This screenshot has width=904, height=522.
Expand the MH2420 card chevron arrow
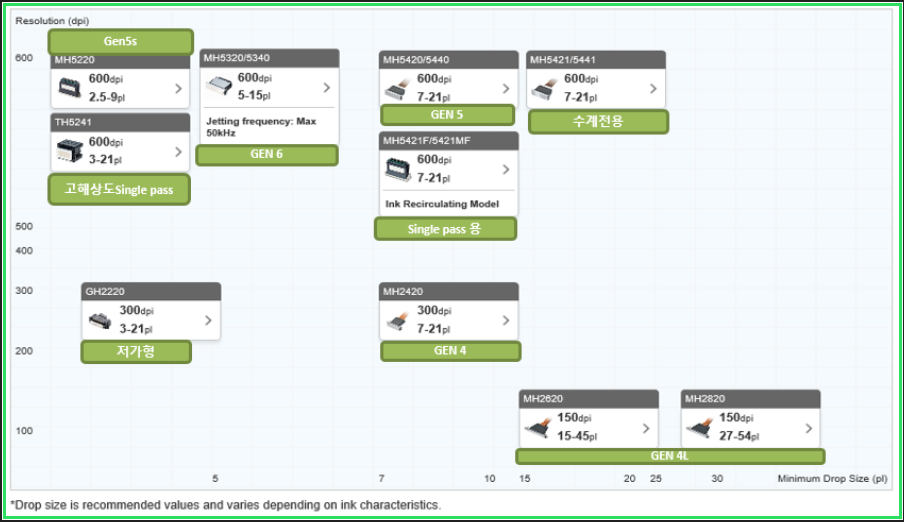(506, 321)
